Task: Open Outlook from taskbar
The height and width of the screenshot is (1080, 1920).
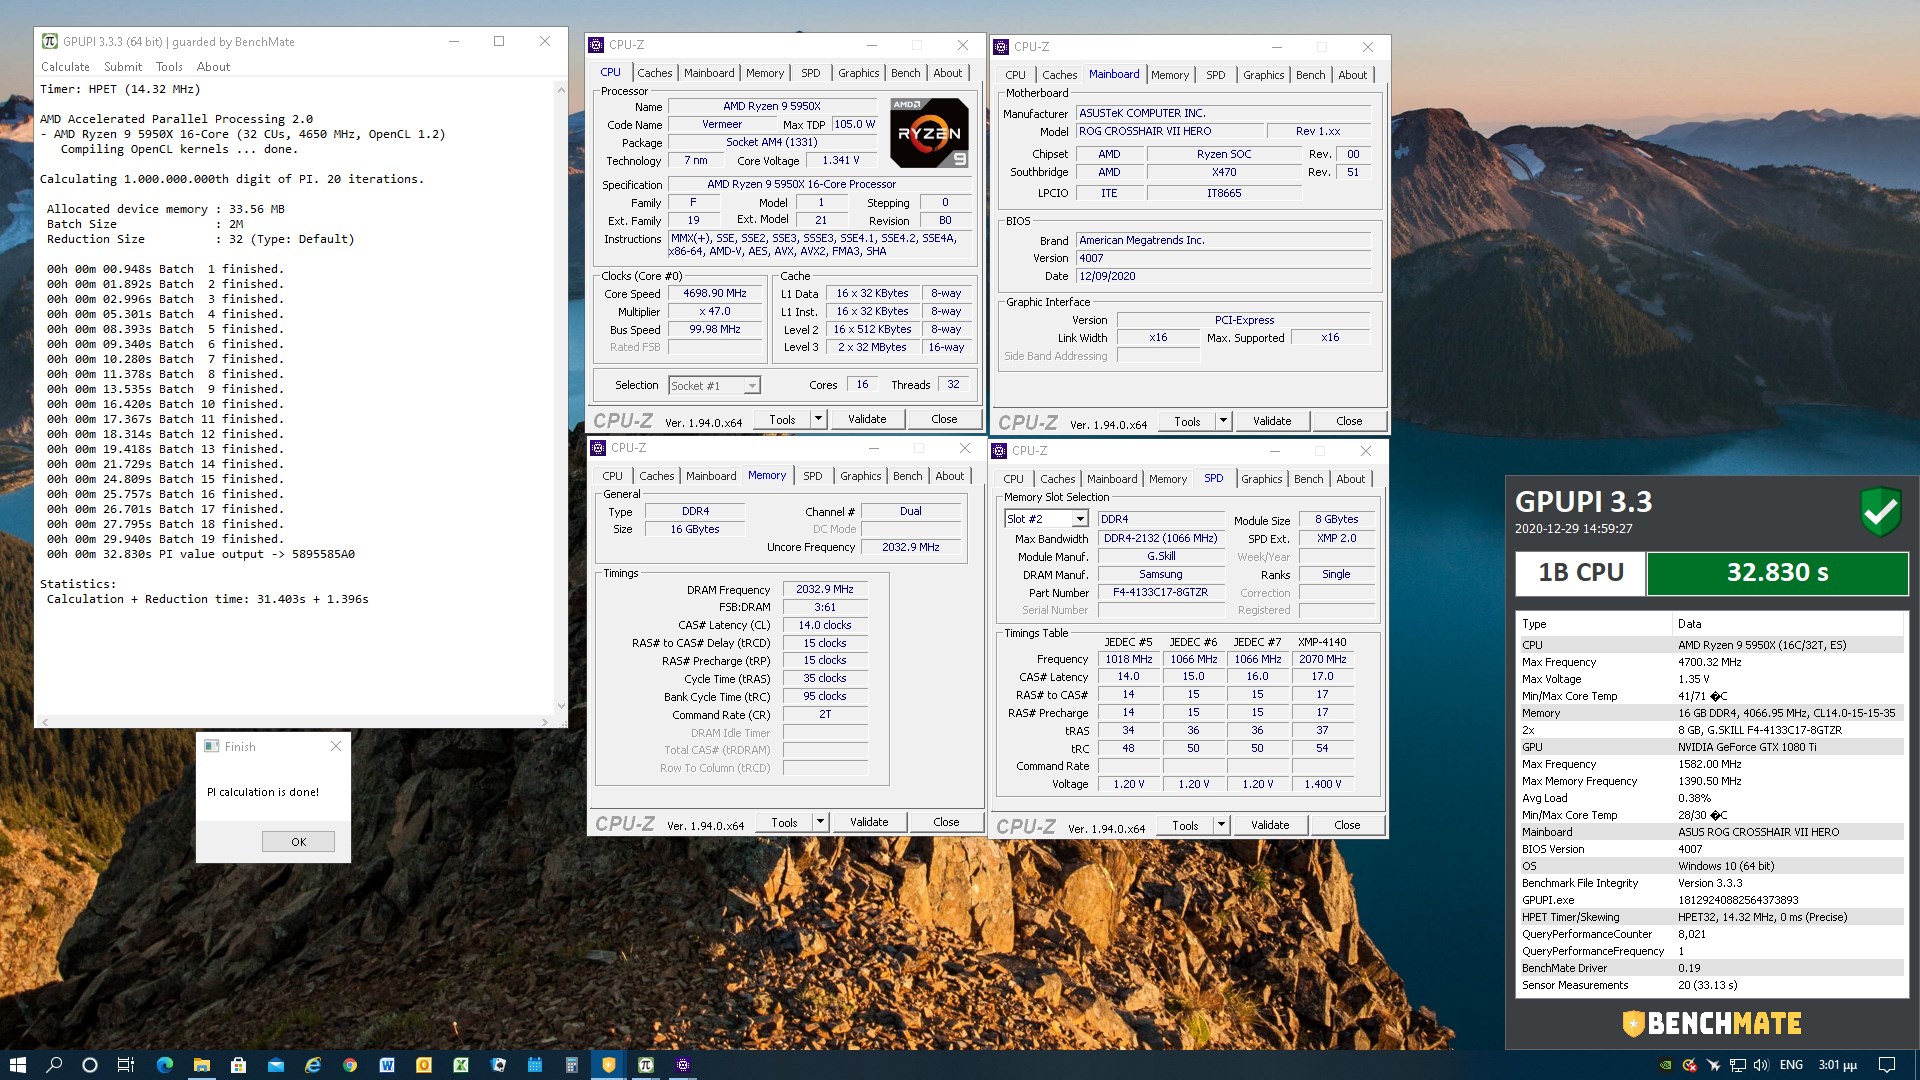Action: coord(424,1065)
